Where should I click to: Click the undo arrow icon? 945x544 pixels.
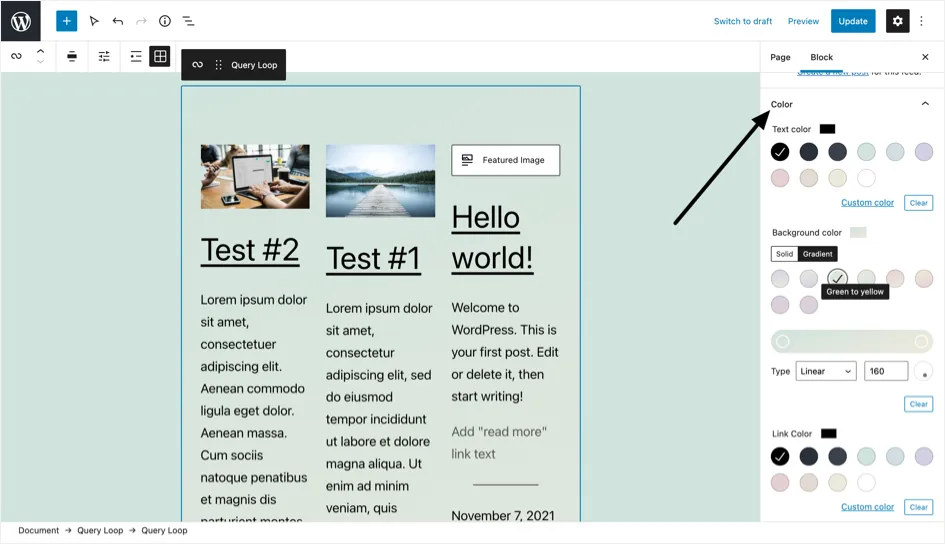tap(118, 21)
